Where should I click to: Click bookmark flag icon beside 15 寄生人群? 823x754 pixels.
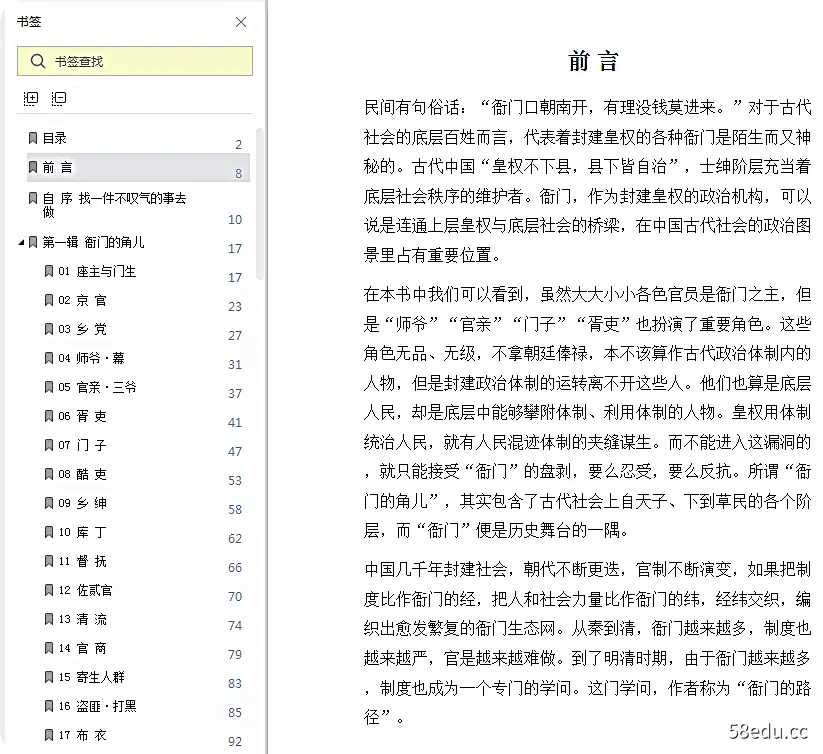49,677
